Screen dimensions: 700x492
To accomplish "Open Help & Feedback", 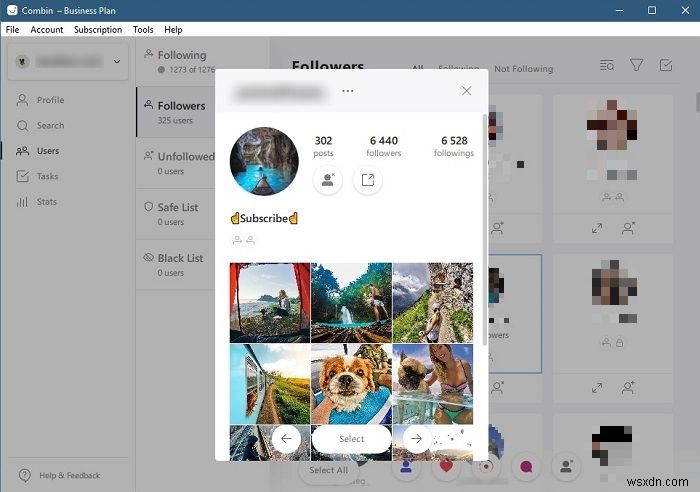I will click(x=60, y=475).
